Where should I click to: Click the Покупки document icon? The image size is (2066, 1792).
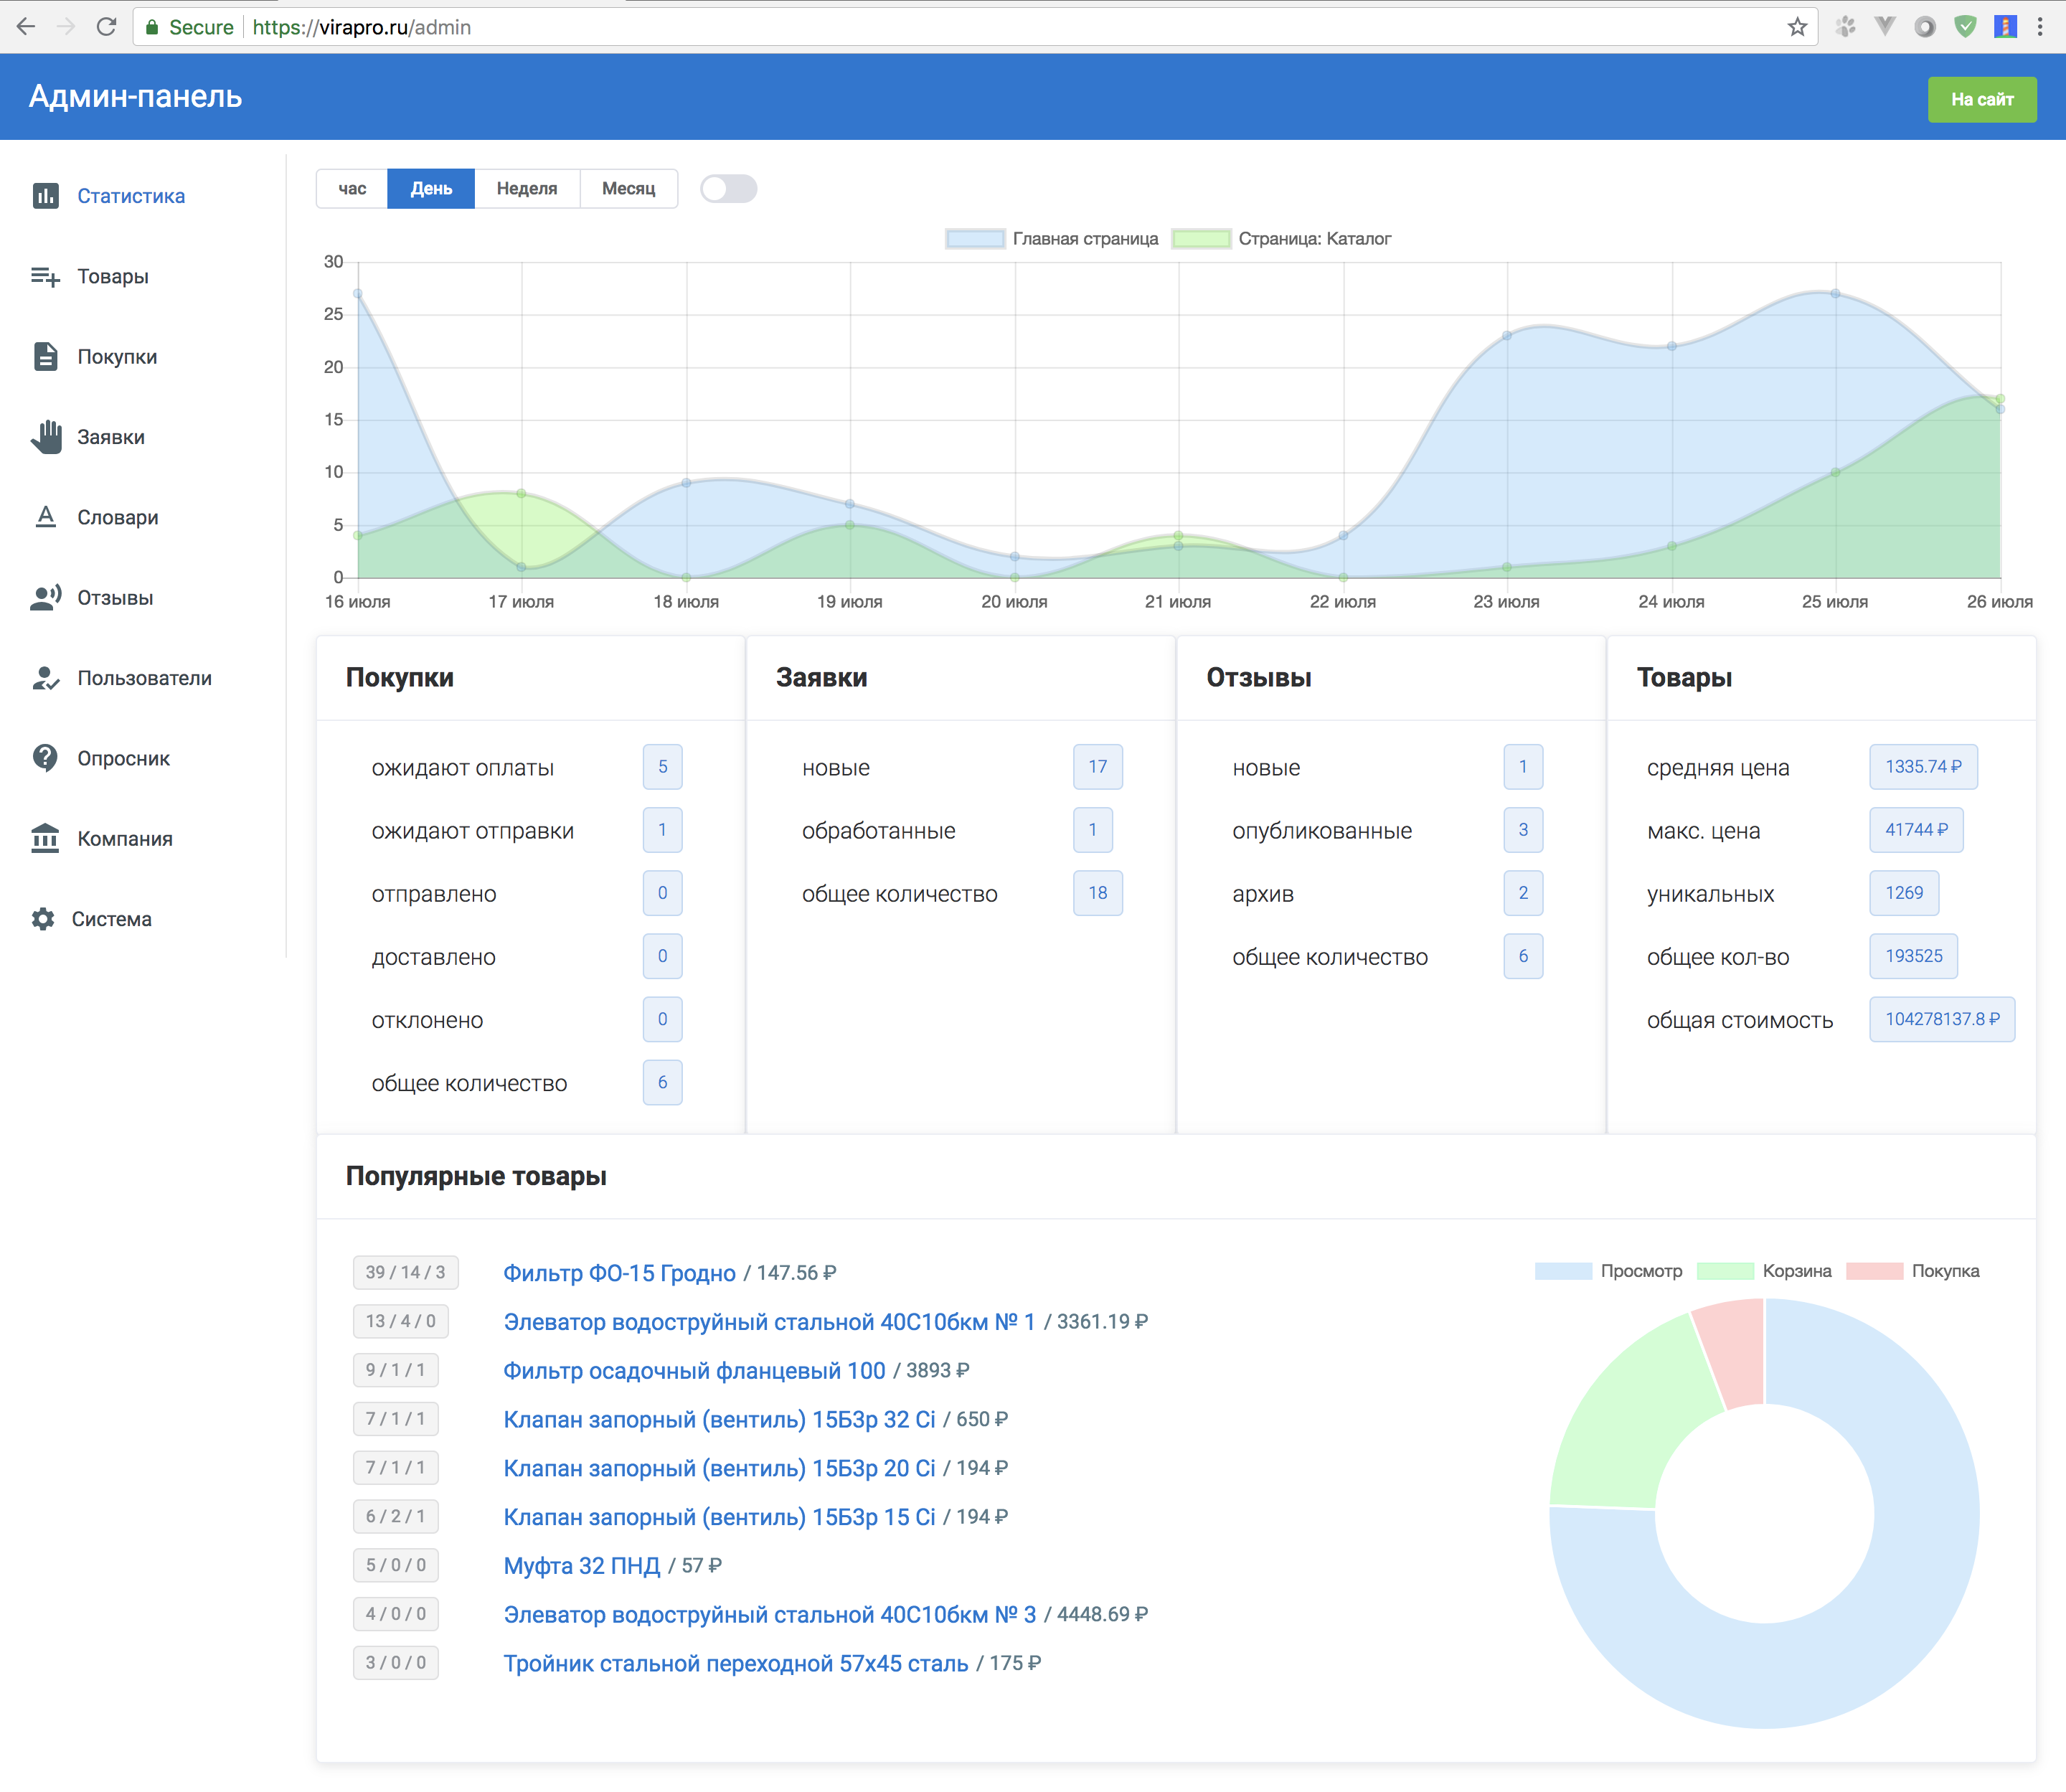[x=45, y=356]
